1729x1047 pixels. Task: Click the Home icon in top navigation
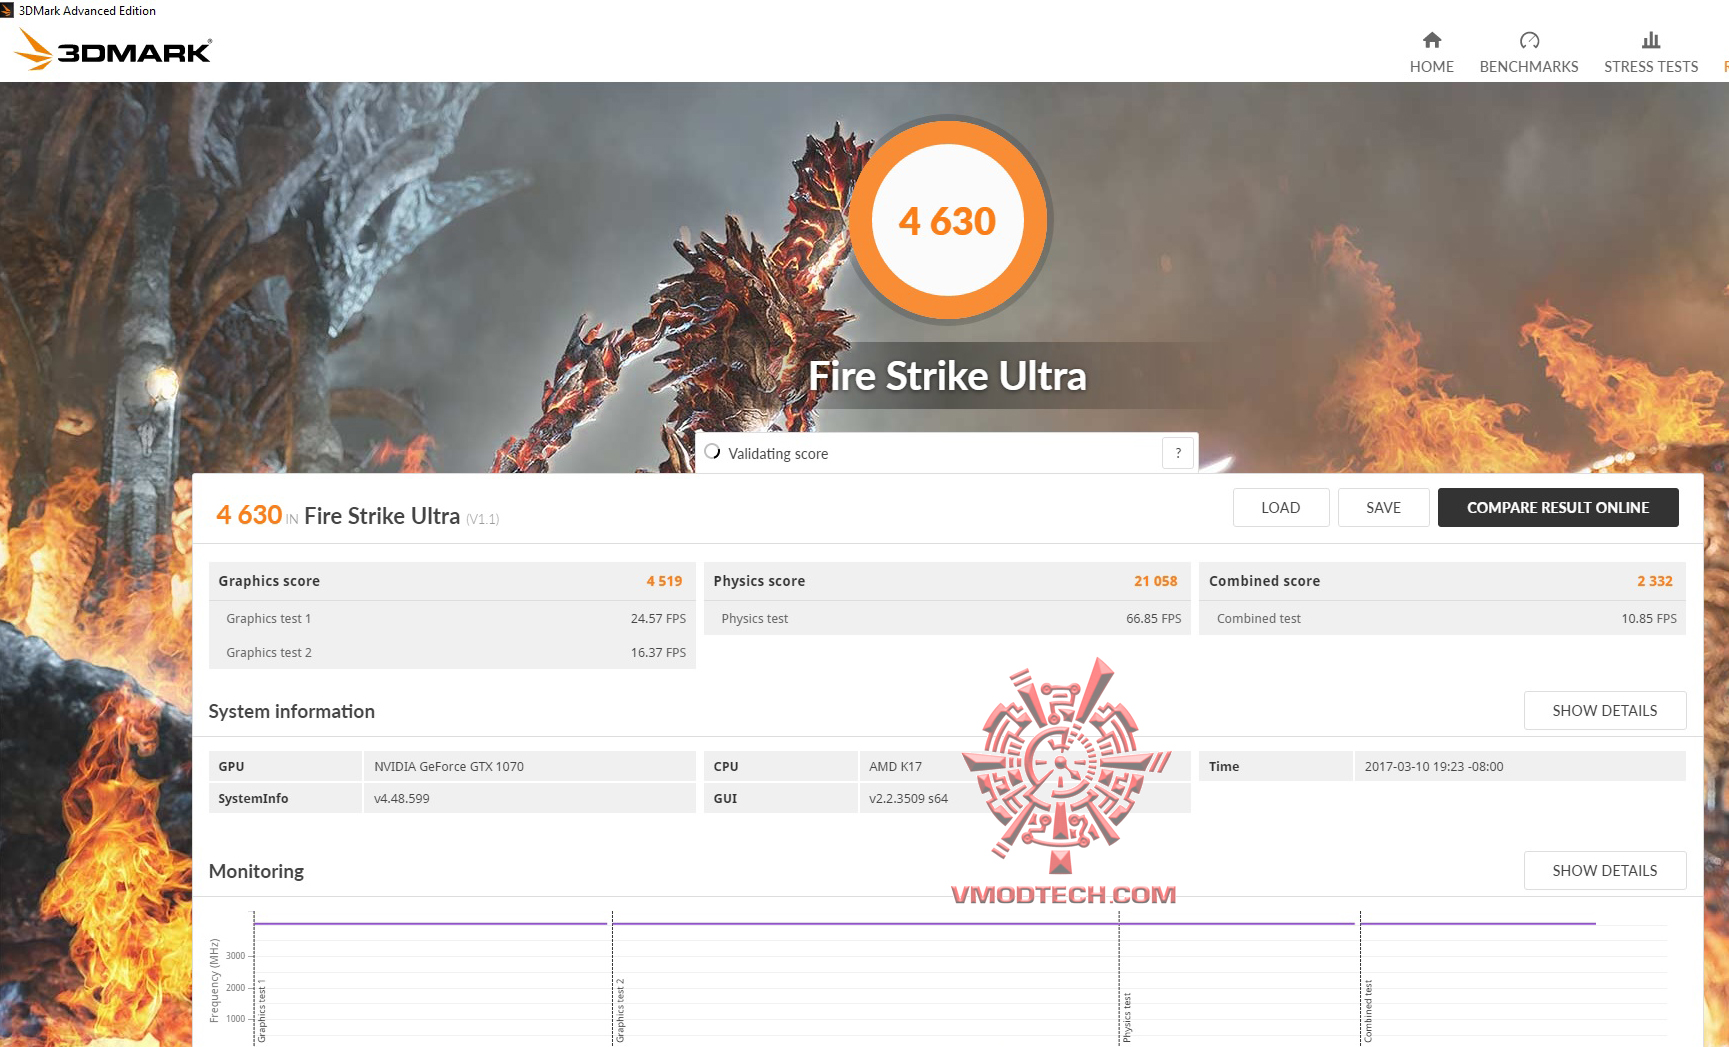tap(1431, 41)
